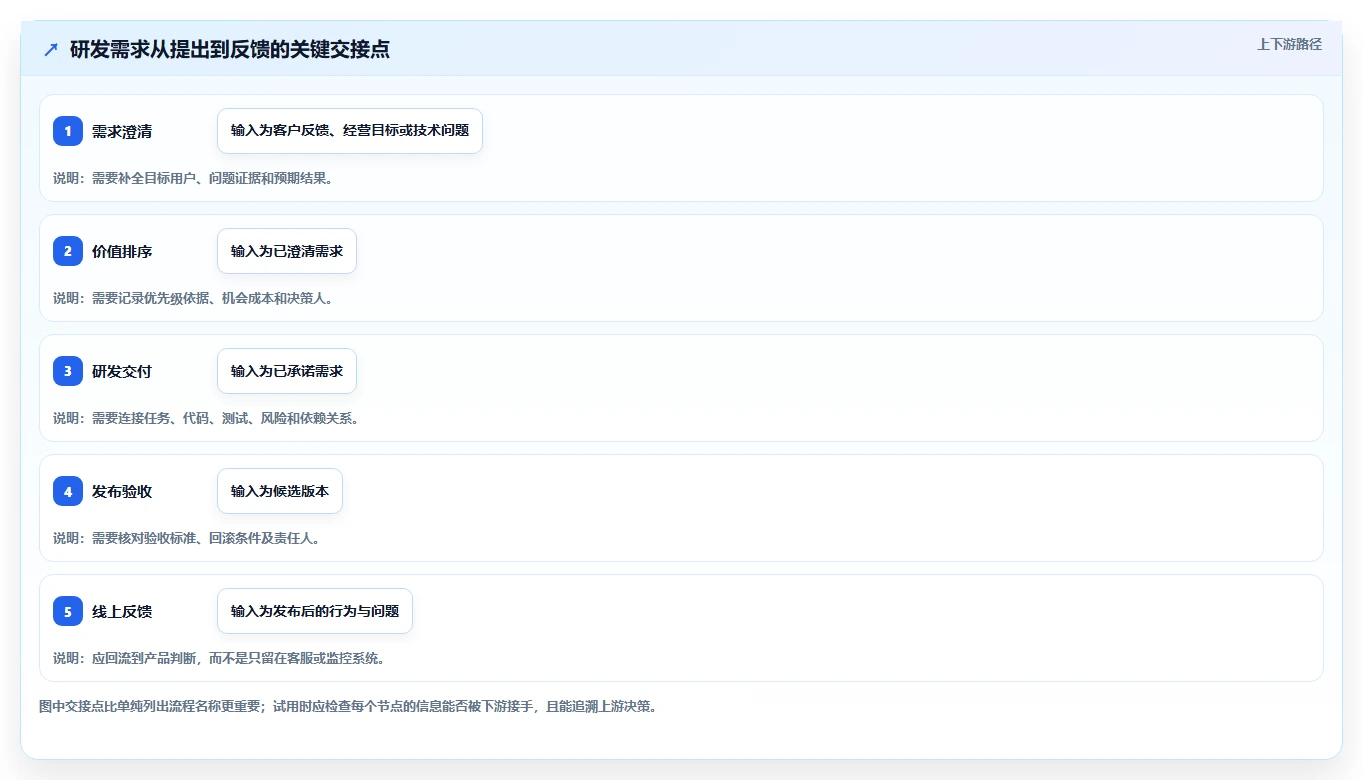The image size is (1363, 780).
Task: Click the heading 研发需求从提出到反馈的关键交接点
Action: pyautogui.click(x=230, y=49)
